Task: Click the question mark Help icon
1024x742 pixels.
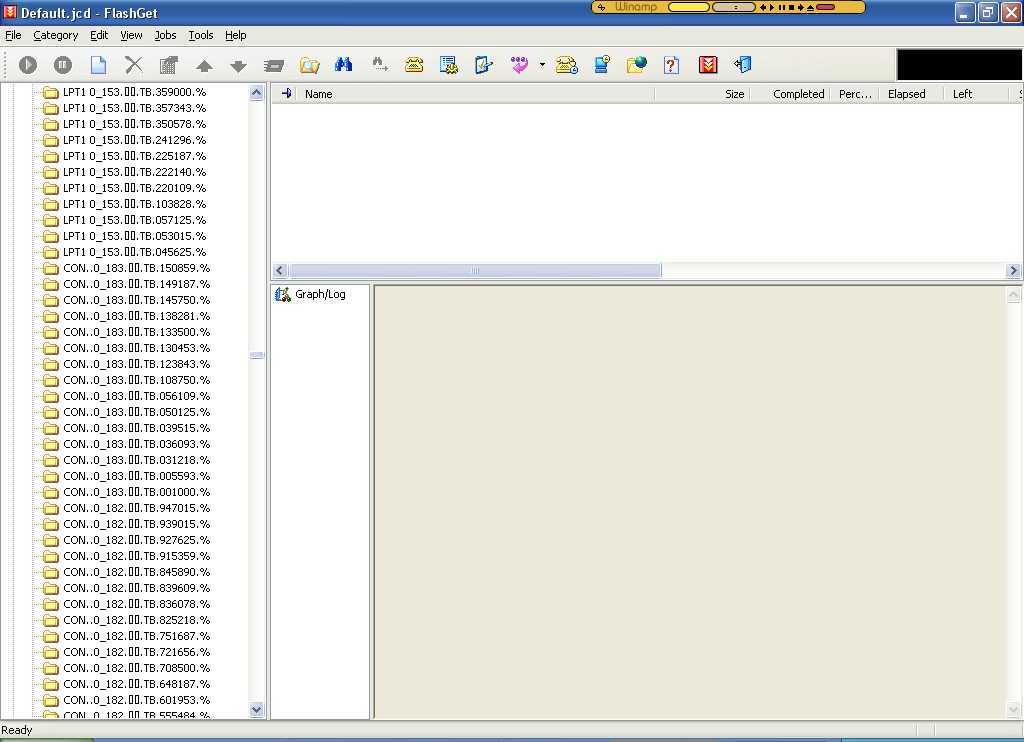Action: (671, 65)
